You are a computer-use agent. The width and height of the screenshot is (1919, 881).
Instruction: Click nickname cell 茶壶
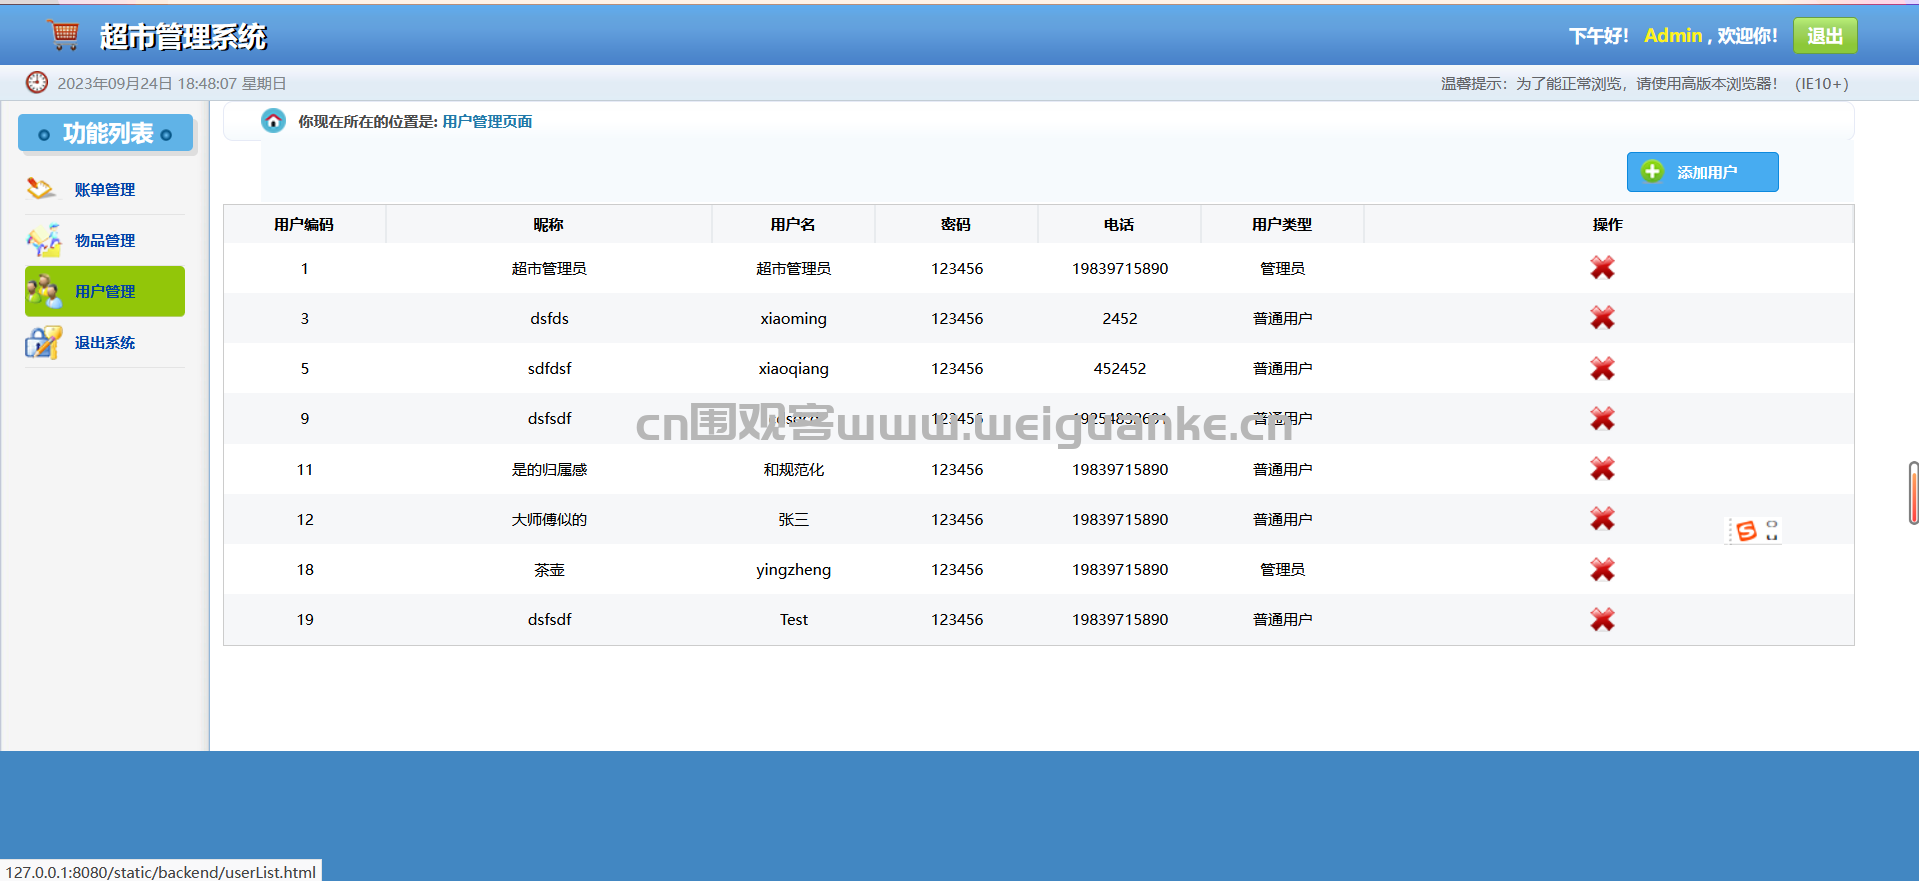(x=549, y=569)
